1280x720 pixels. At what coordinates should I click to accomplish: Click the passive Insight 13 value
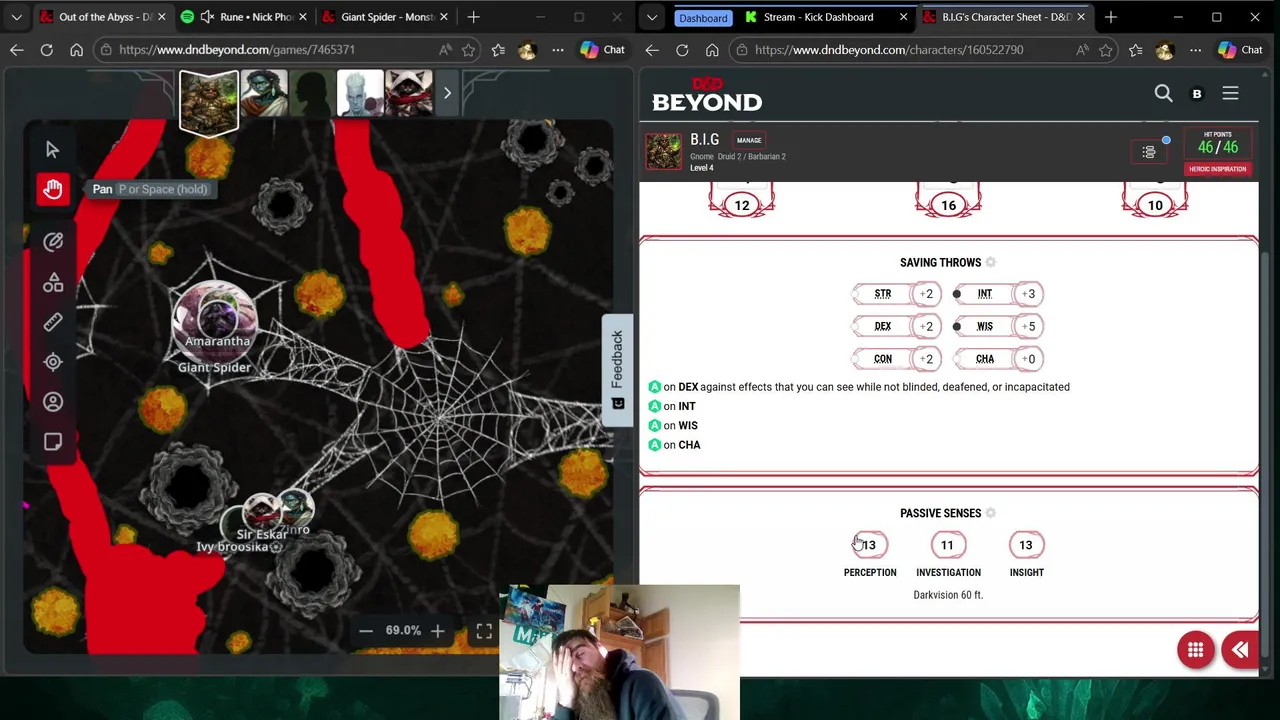click(x=1026, y=545)
